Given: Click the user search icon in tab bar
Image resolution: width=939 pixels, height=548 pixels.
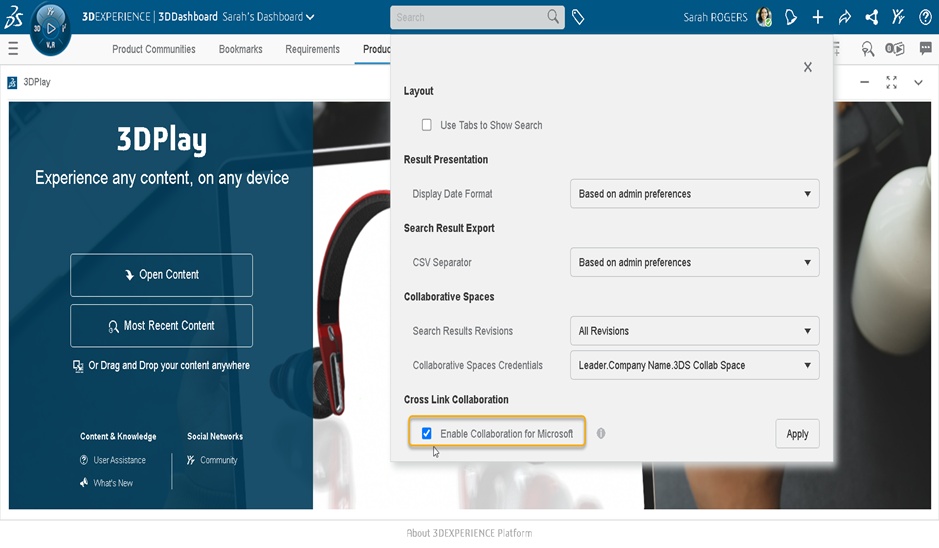Looking at the screenshot, I should click(867, 49).
